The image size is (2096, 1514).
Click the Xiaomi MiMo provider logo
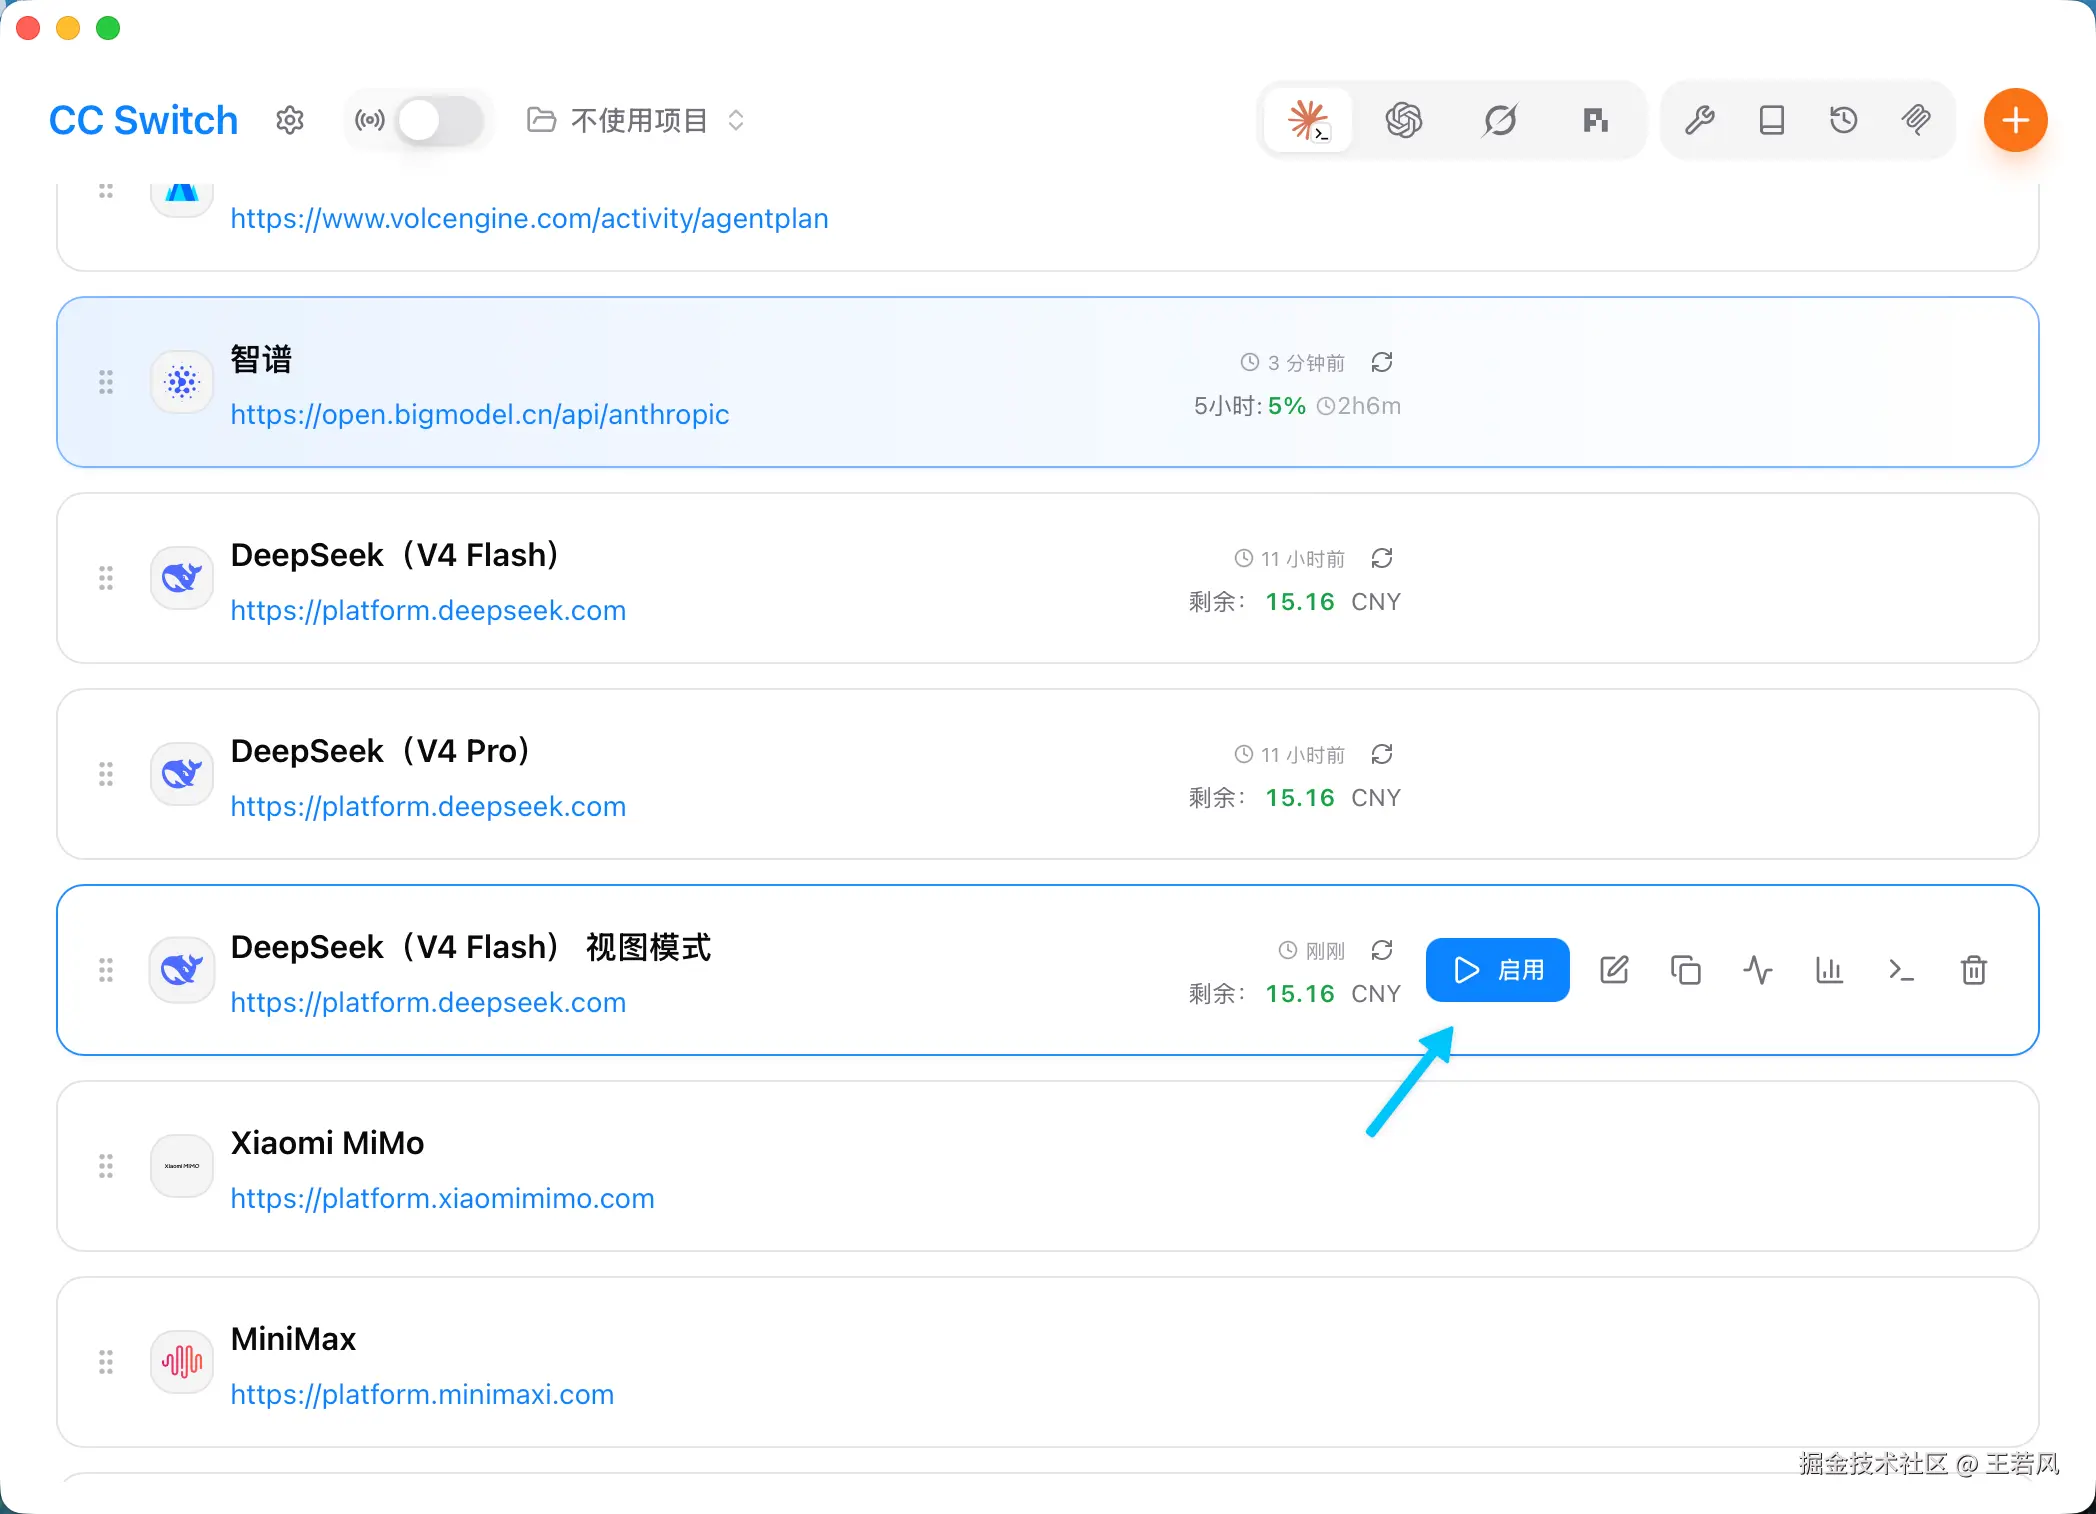point(182,1166)
